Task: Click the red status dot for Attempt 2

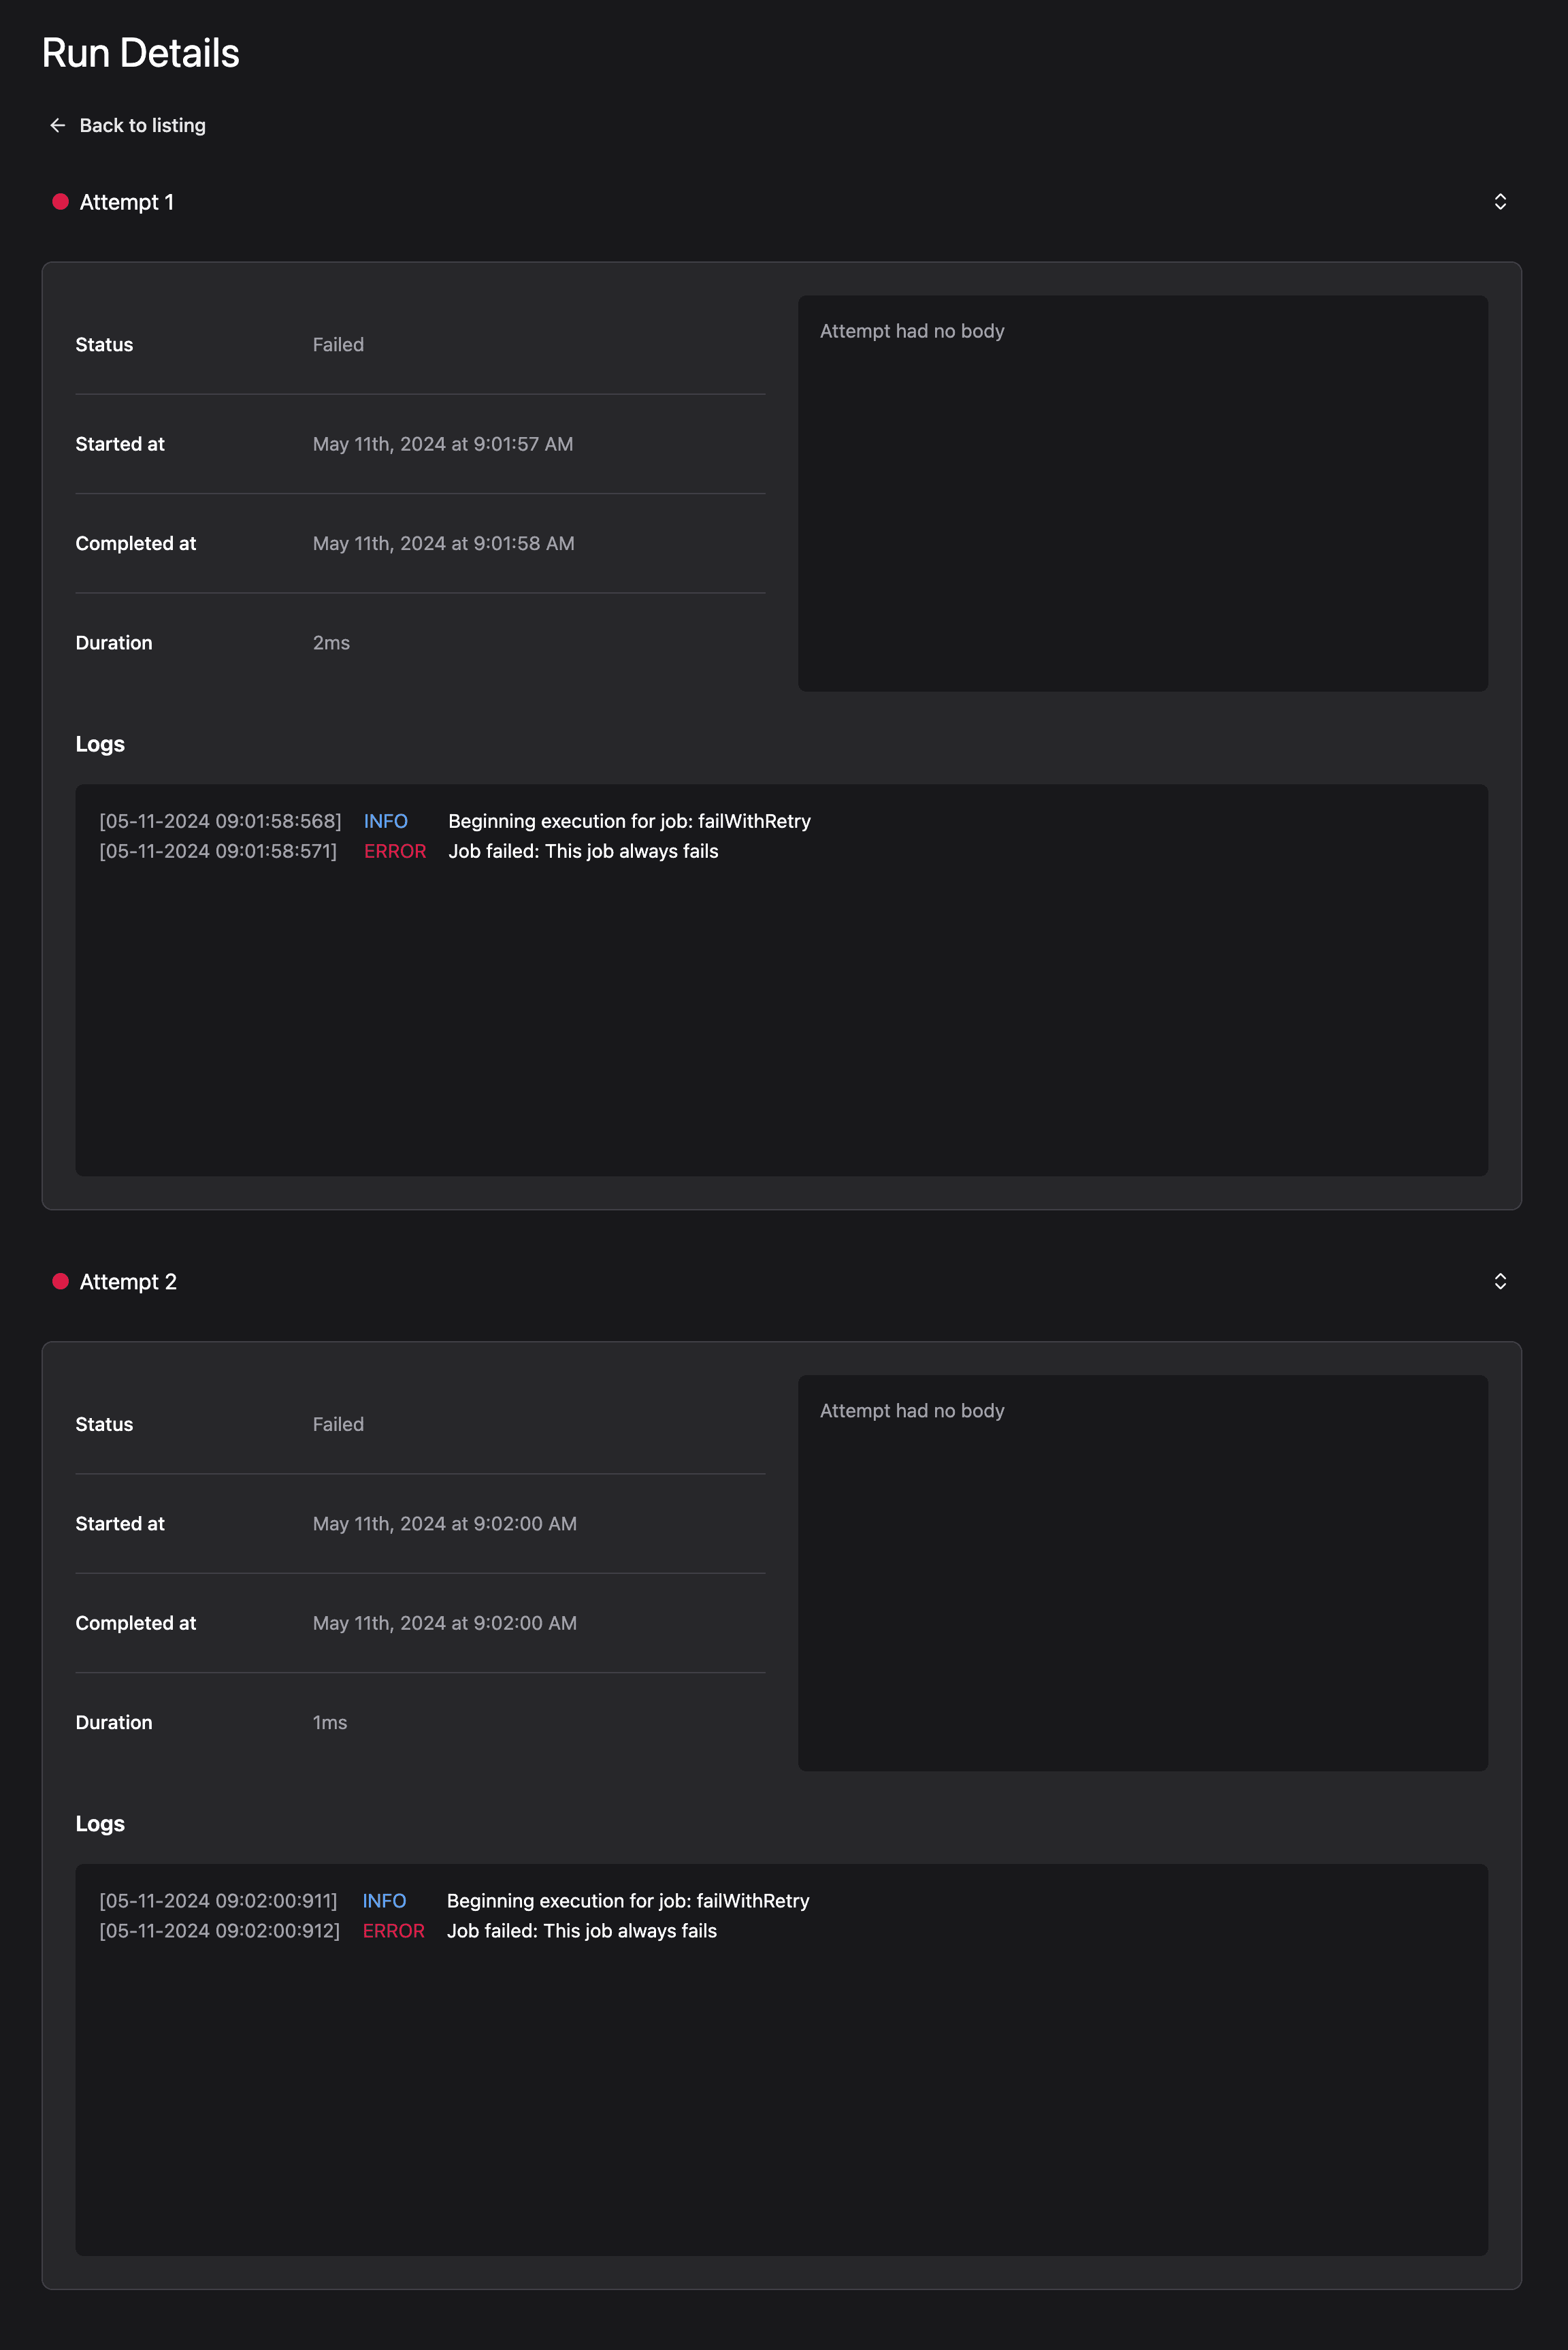Action: tap(60, 1281)
